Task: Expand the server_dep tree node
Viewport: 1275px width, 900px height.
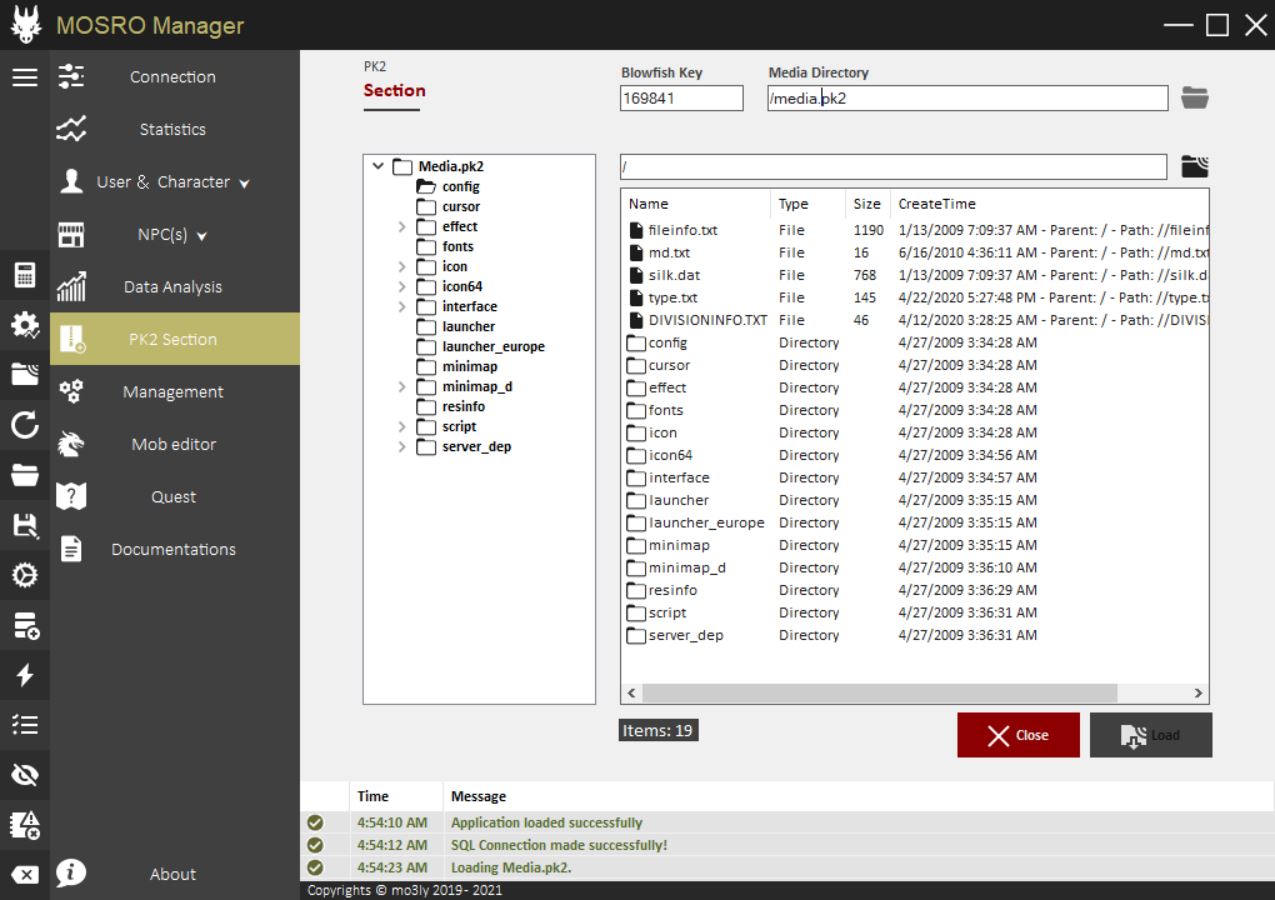Action: pos(402,447)
